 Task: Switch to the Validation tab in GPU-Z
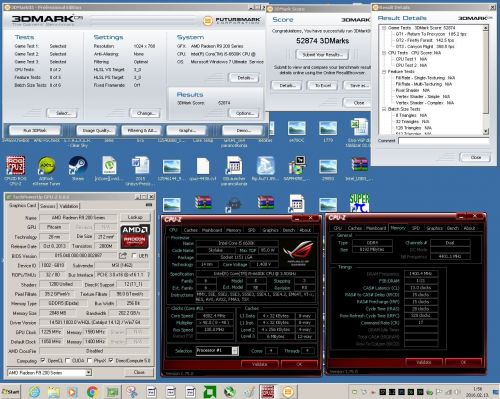69,206
